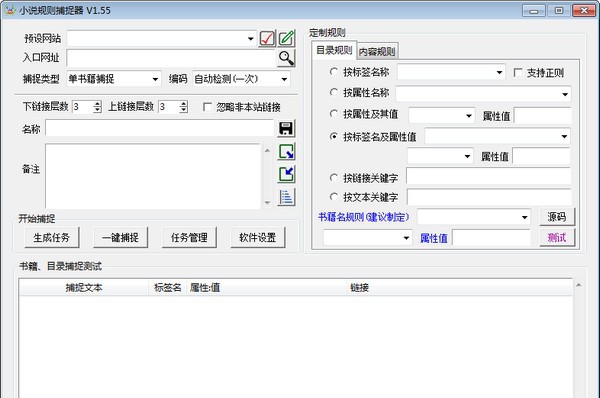Select 按文本关键字 radio option
600x398 pixels.
[334, 197]
